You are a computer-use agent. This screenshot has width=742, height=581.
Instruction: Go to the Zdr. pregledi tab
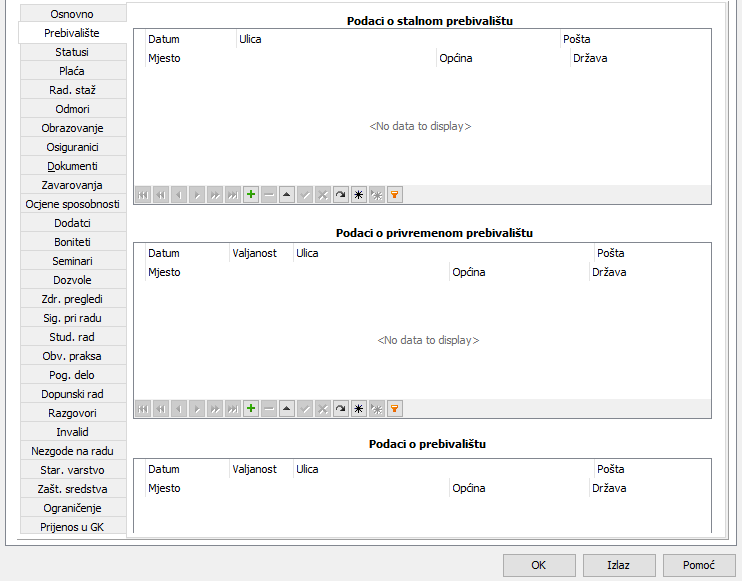point(72,299)
